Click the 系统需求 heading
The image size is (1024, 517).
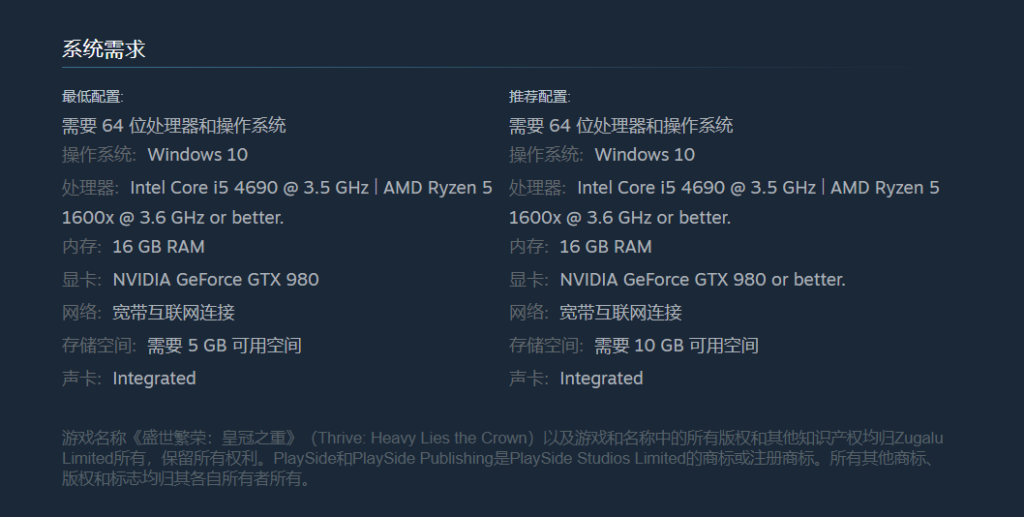[x=104, y=49]
